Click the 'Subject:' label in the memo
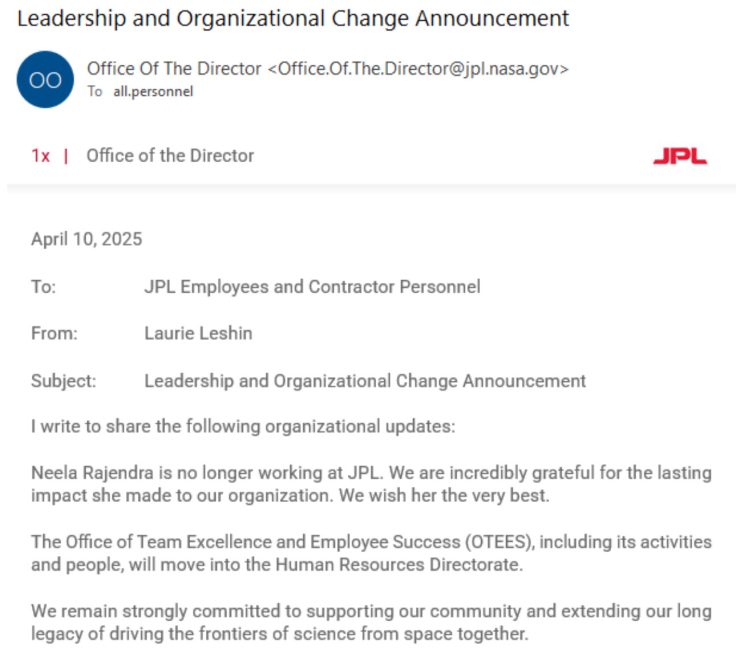The width and height of the screenshot is (736, 661). pyautogui.click(x=64, y=381)
